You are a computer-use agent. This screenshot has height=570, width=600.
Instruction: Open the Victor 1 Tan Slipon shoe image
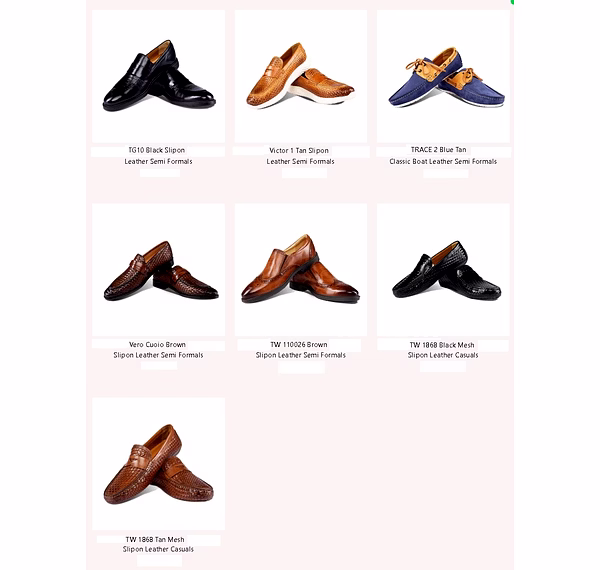pos(301,77)
